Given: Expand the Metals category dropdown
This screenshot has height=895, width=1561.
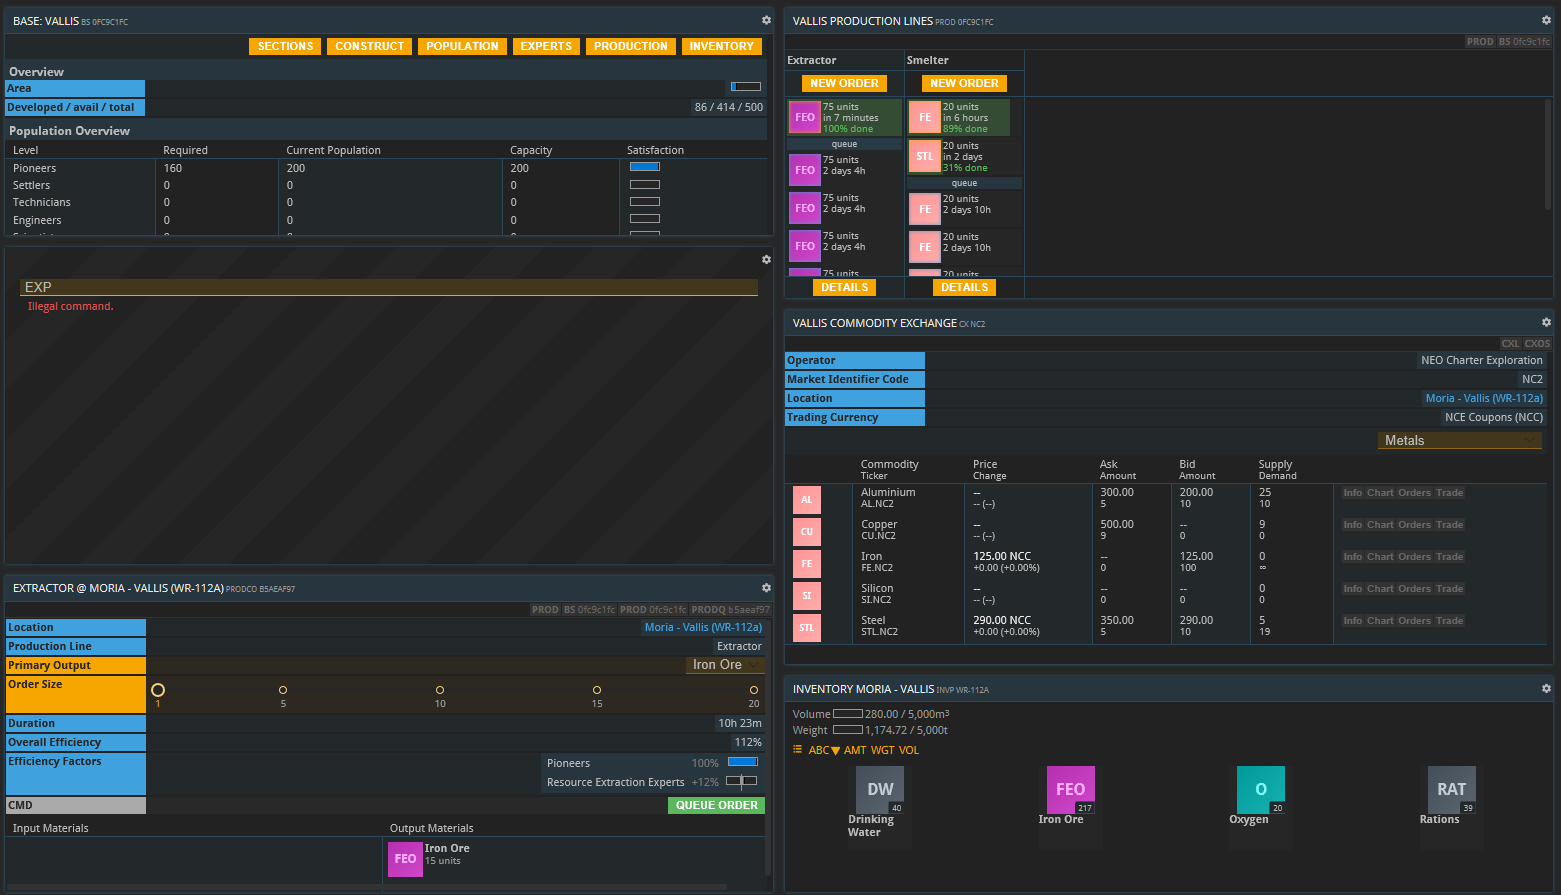Looking at the screenshot, I should click(x=1459, y=440).
